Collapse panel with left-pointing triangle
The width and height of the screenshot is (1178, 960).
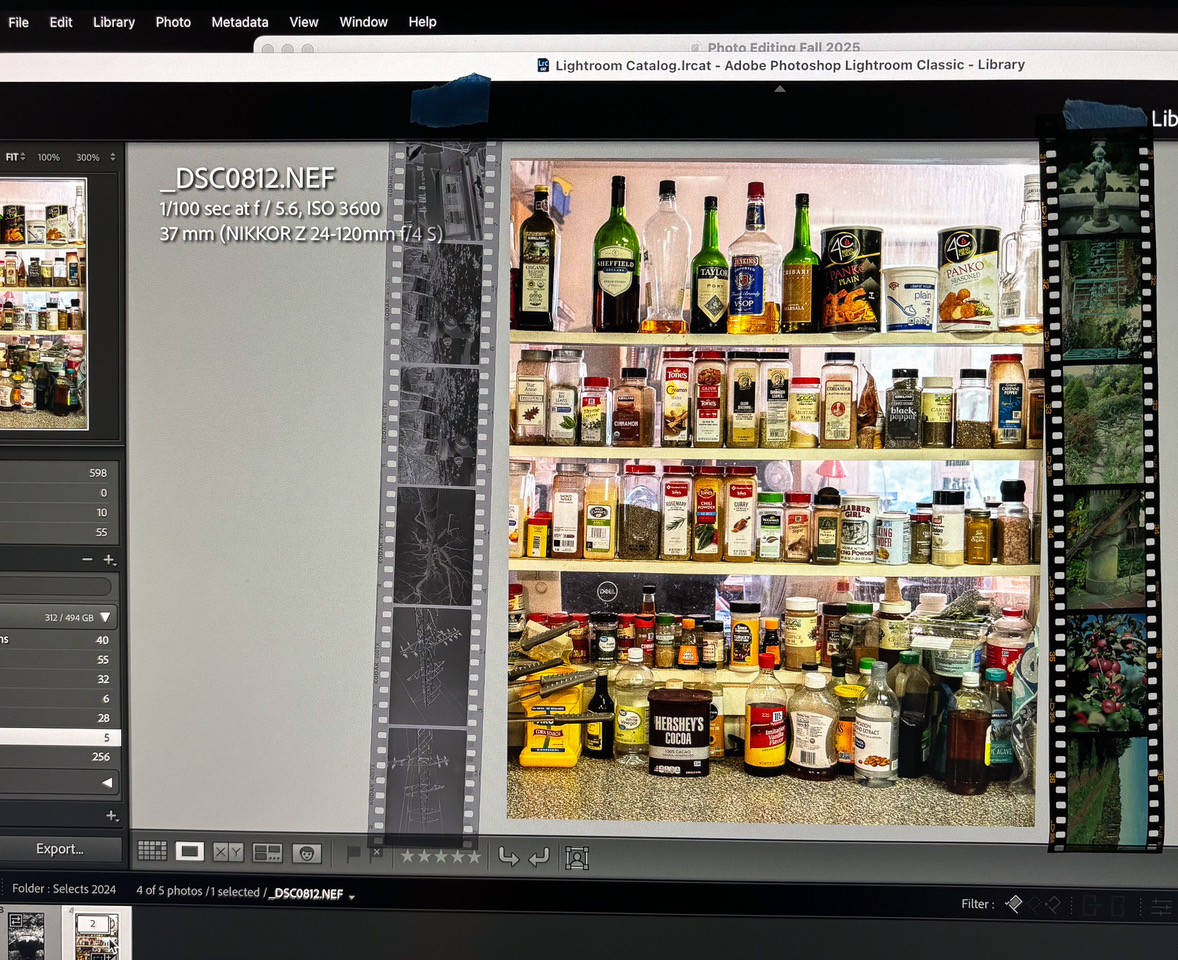tap(107, 782)
